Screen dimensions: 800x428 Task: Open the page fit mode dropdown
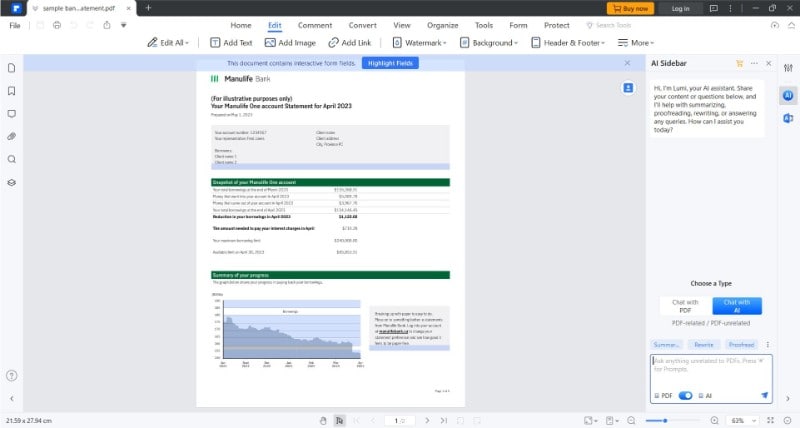(x=591, y=420)
